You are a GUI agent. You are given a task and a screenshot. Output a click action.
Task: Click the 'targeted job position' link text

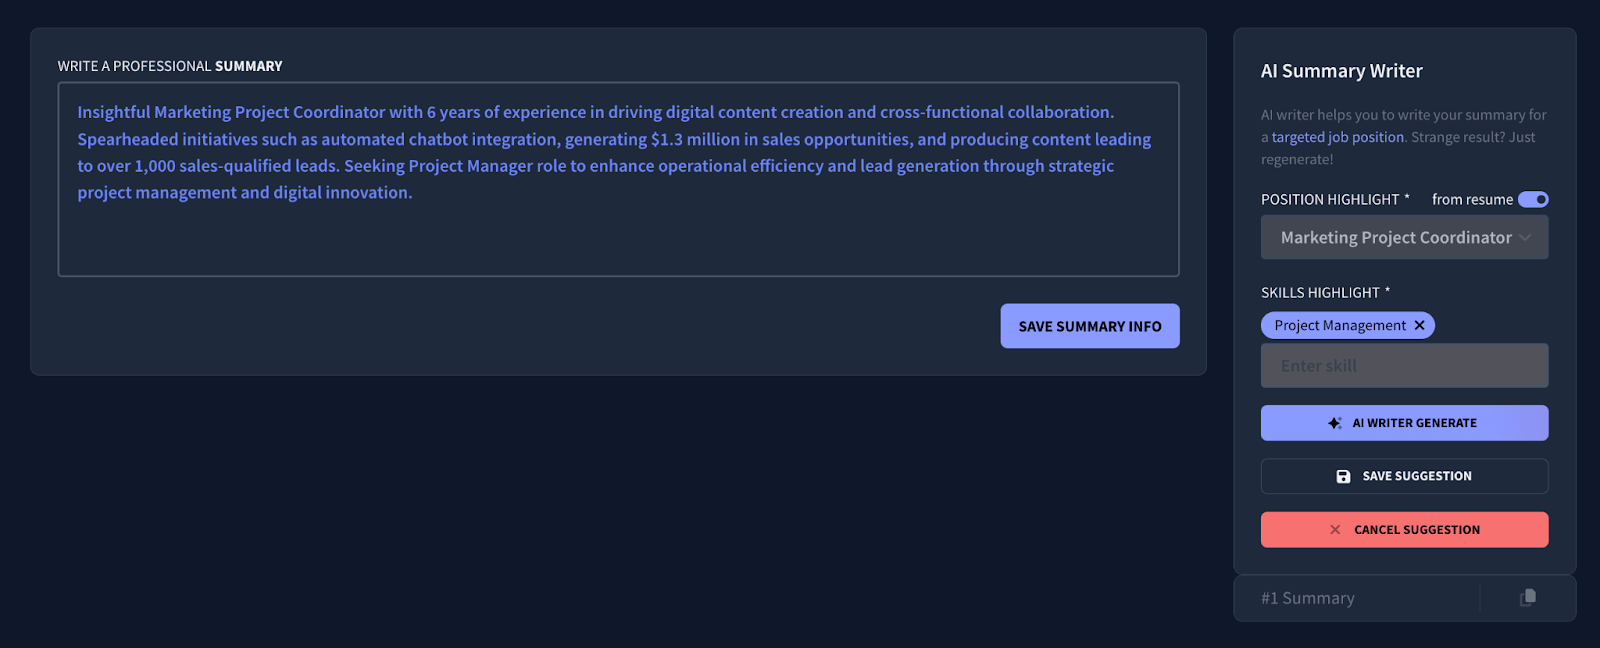pyautogui.click(x=1338, y=137)
